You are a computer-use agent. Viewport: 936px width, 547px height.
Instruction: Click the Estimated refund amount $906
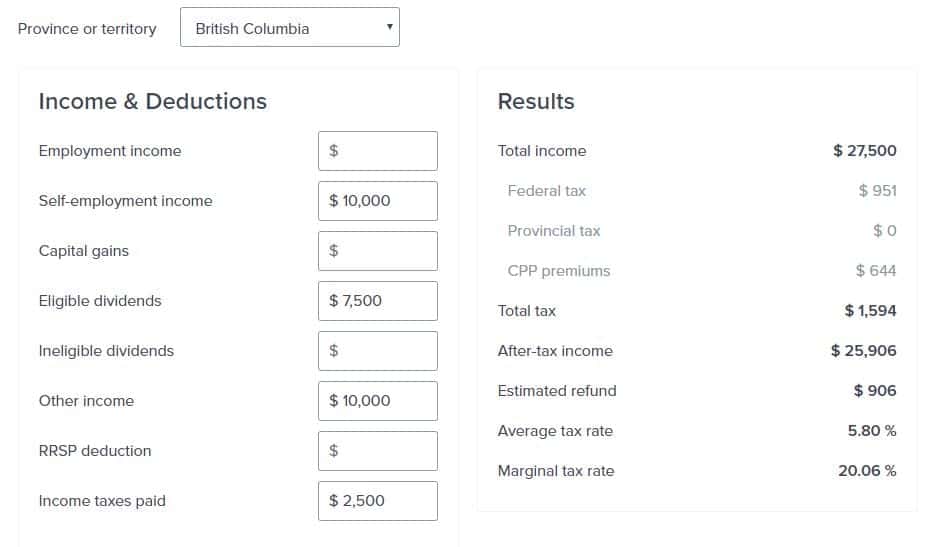tap(875, 391)
